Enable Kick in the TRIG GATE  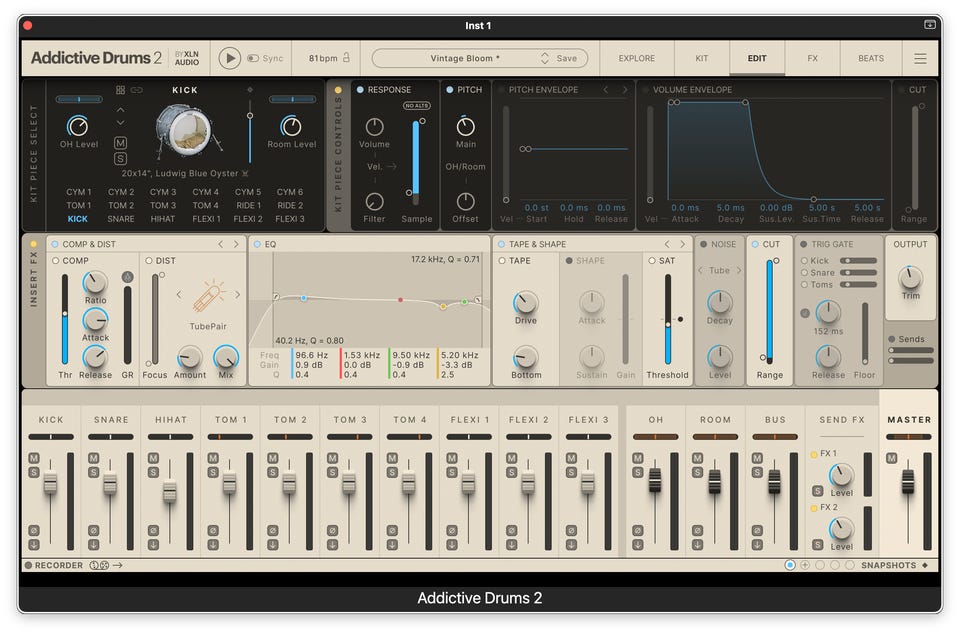[x=804, y=260]
